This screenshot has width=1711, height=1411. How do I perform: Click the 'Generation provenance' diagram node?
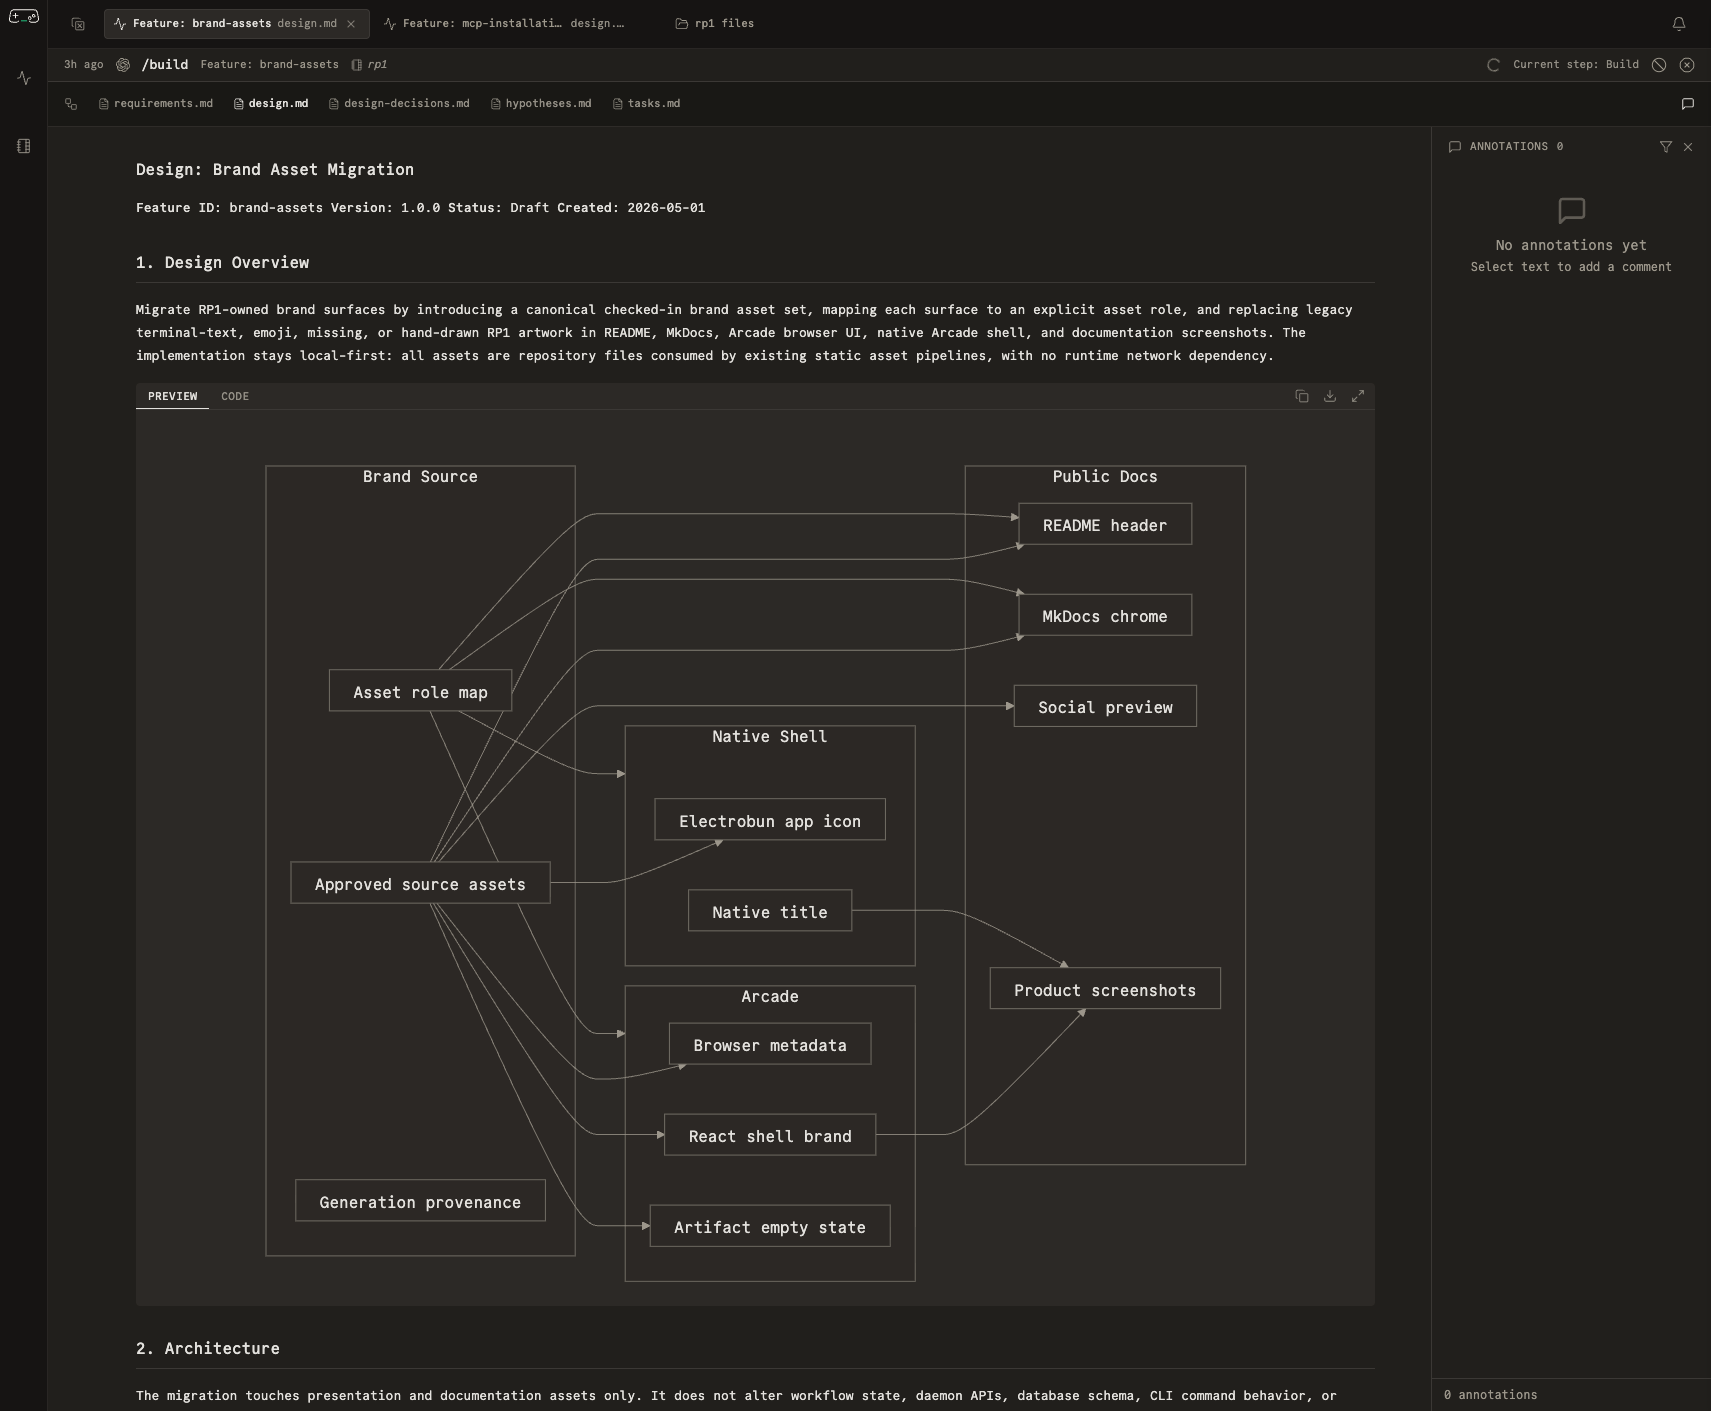(x=420, y=1202)
